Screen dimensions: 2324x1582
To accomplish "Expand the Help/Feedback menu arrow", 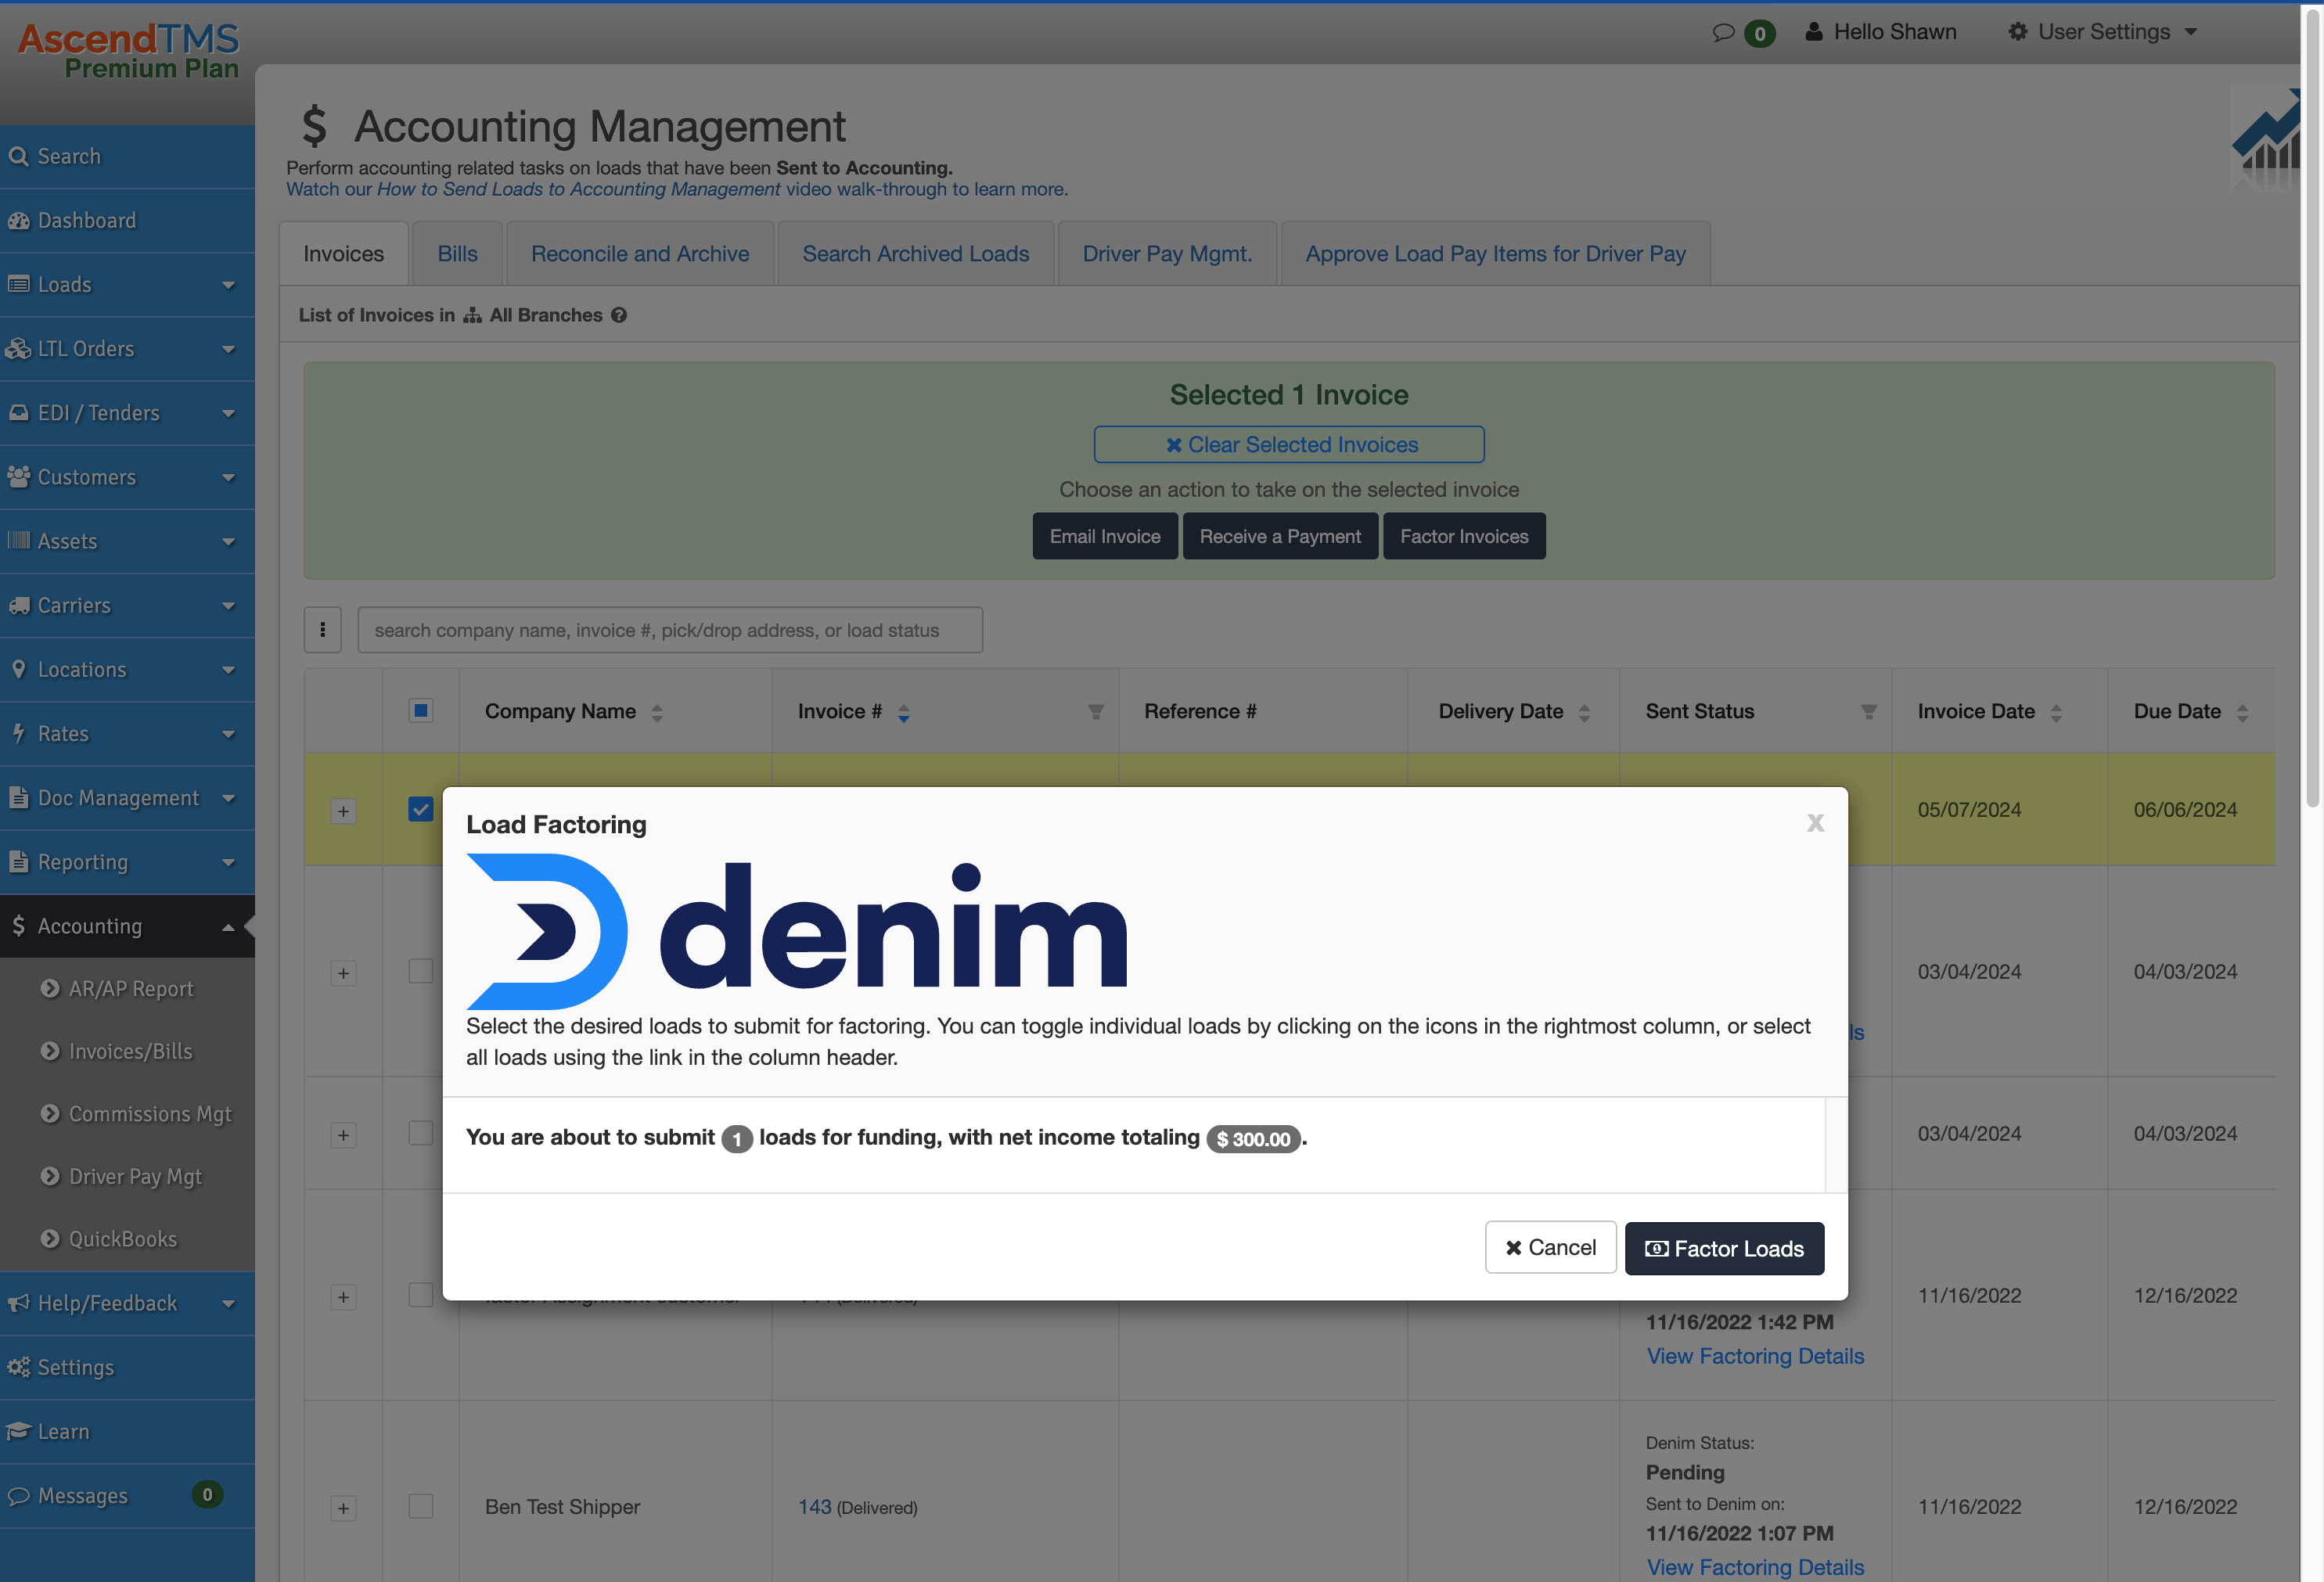I will 228,1303.
